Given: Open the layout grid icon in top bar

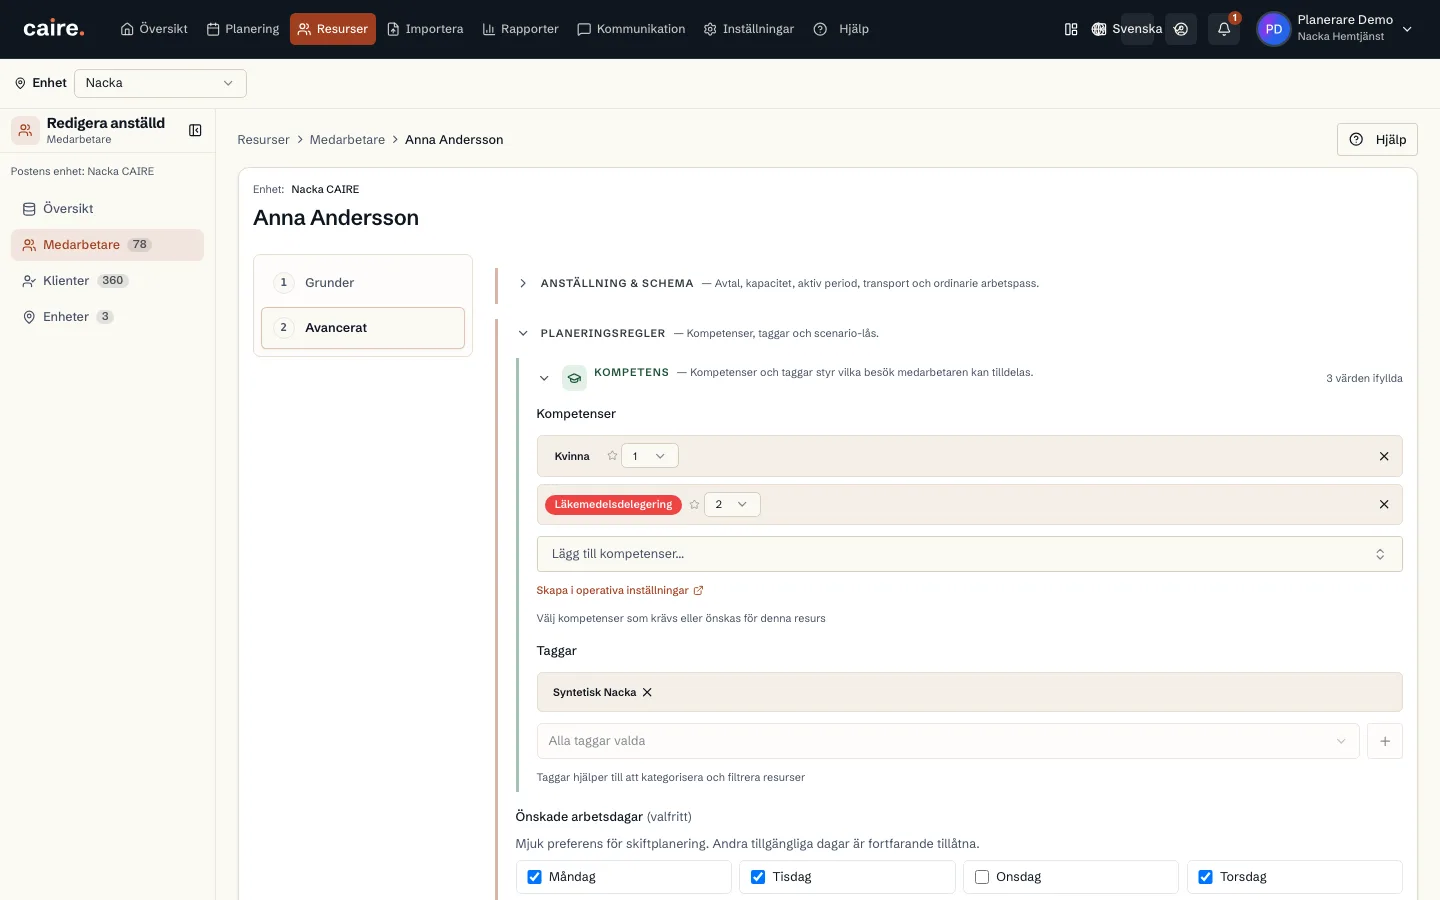Looking at the screenshot, I should point(1071,29).
